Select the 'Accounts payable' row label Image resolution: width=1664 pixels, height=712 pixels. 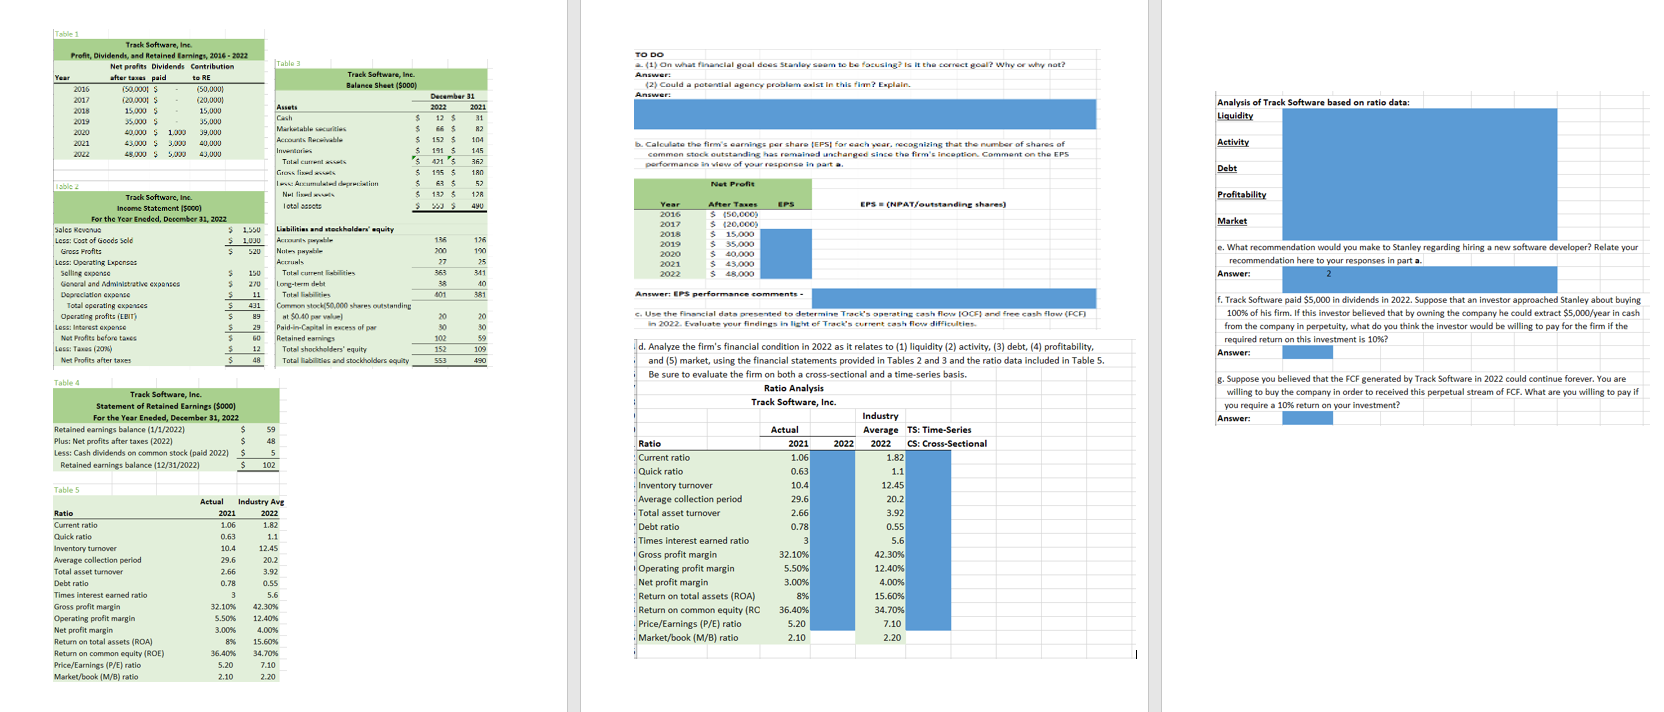304,240
